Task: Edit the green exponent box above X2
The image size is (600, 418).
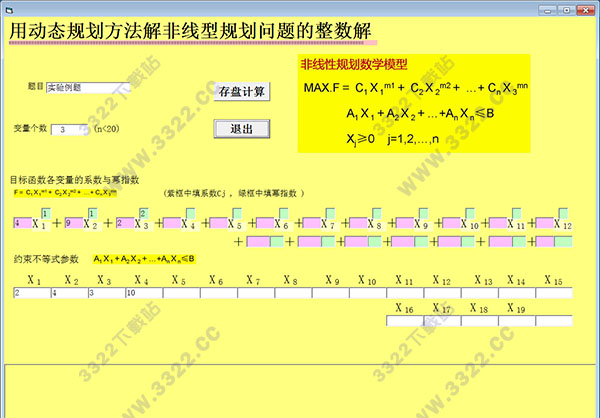Action: 93,214
